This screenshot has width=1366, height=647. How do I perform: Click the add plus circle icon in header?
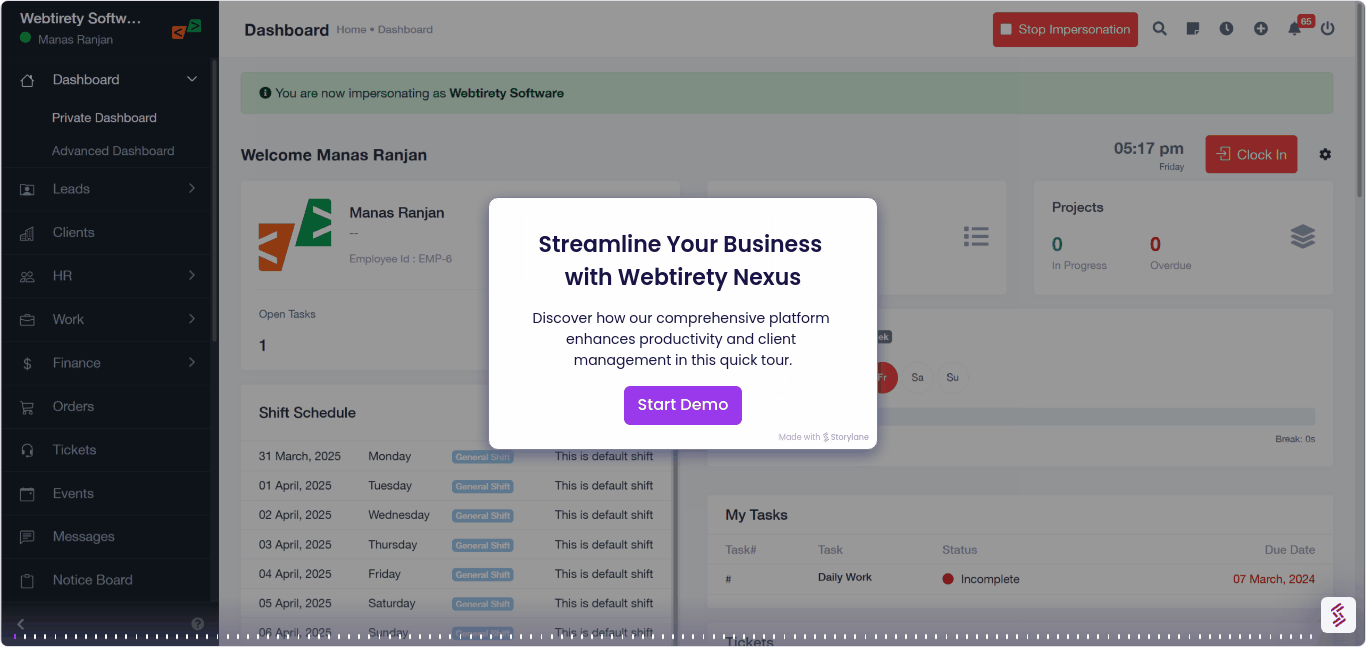pos(1261,29)
